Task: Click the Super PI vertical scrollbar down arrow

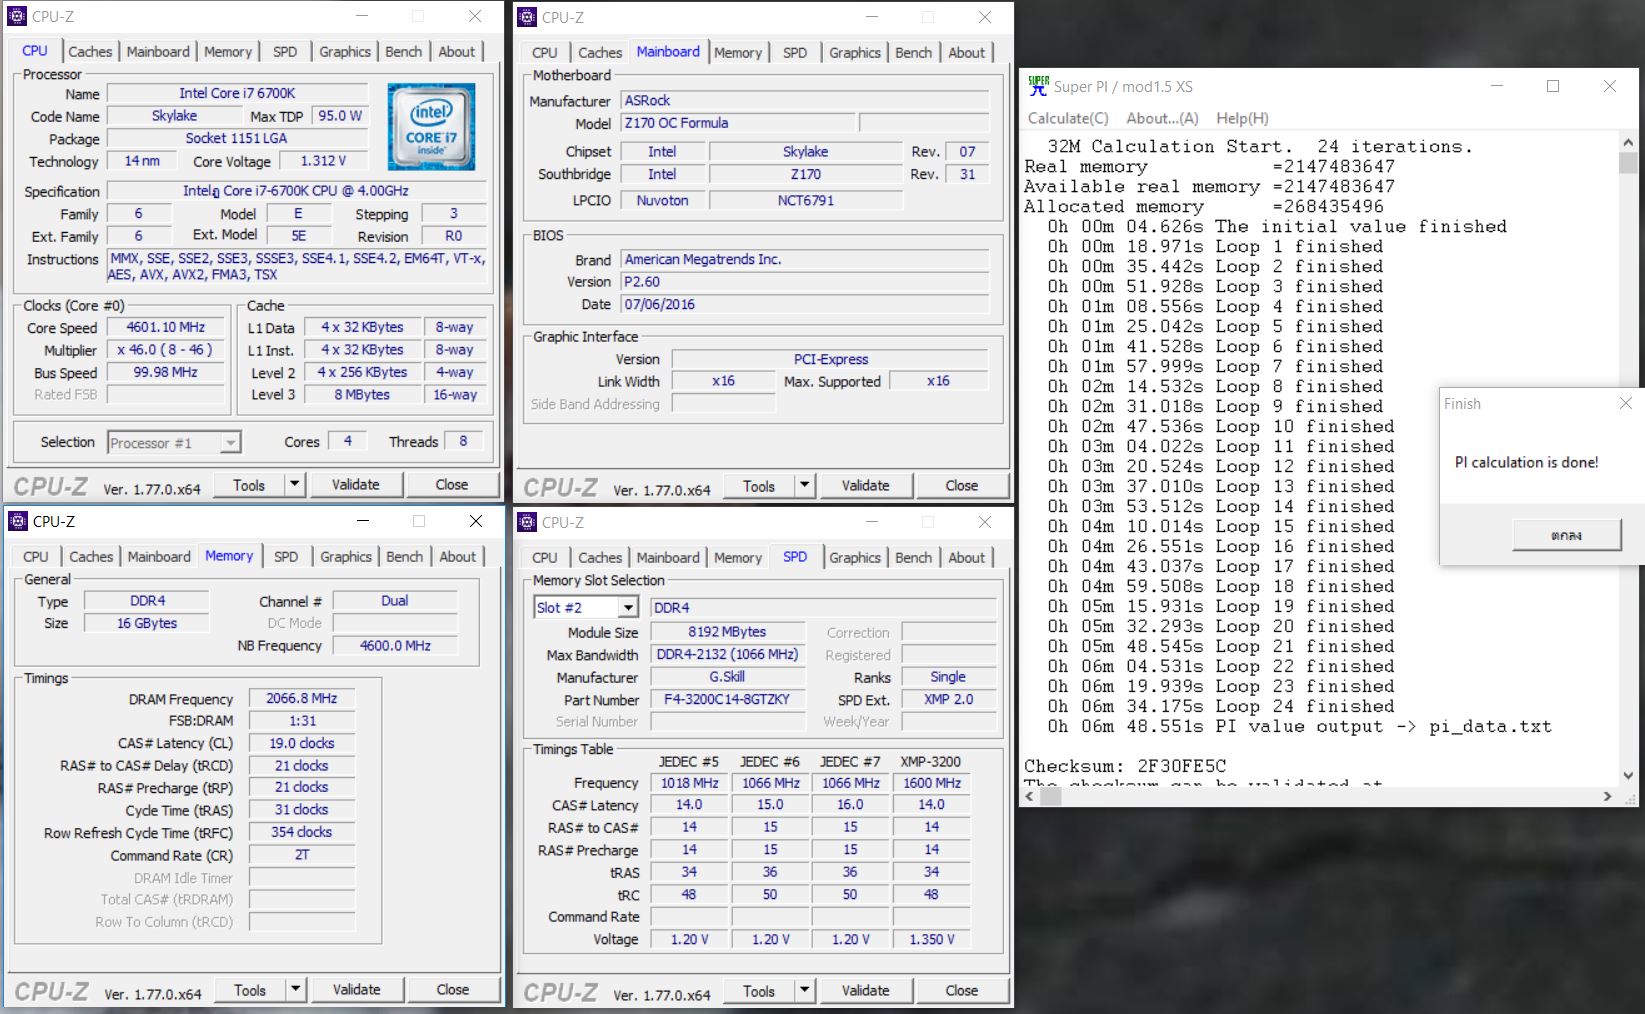Action: coord(1628,775)
